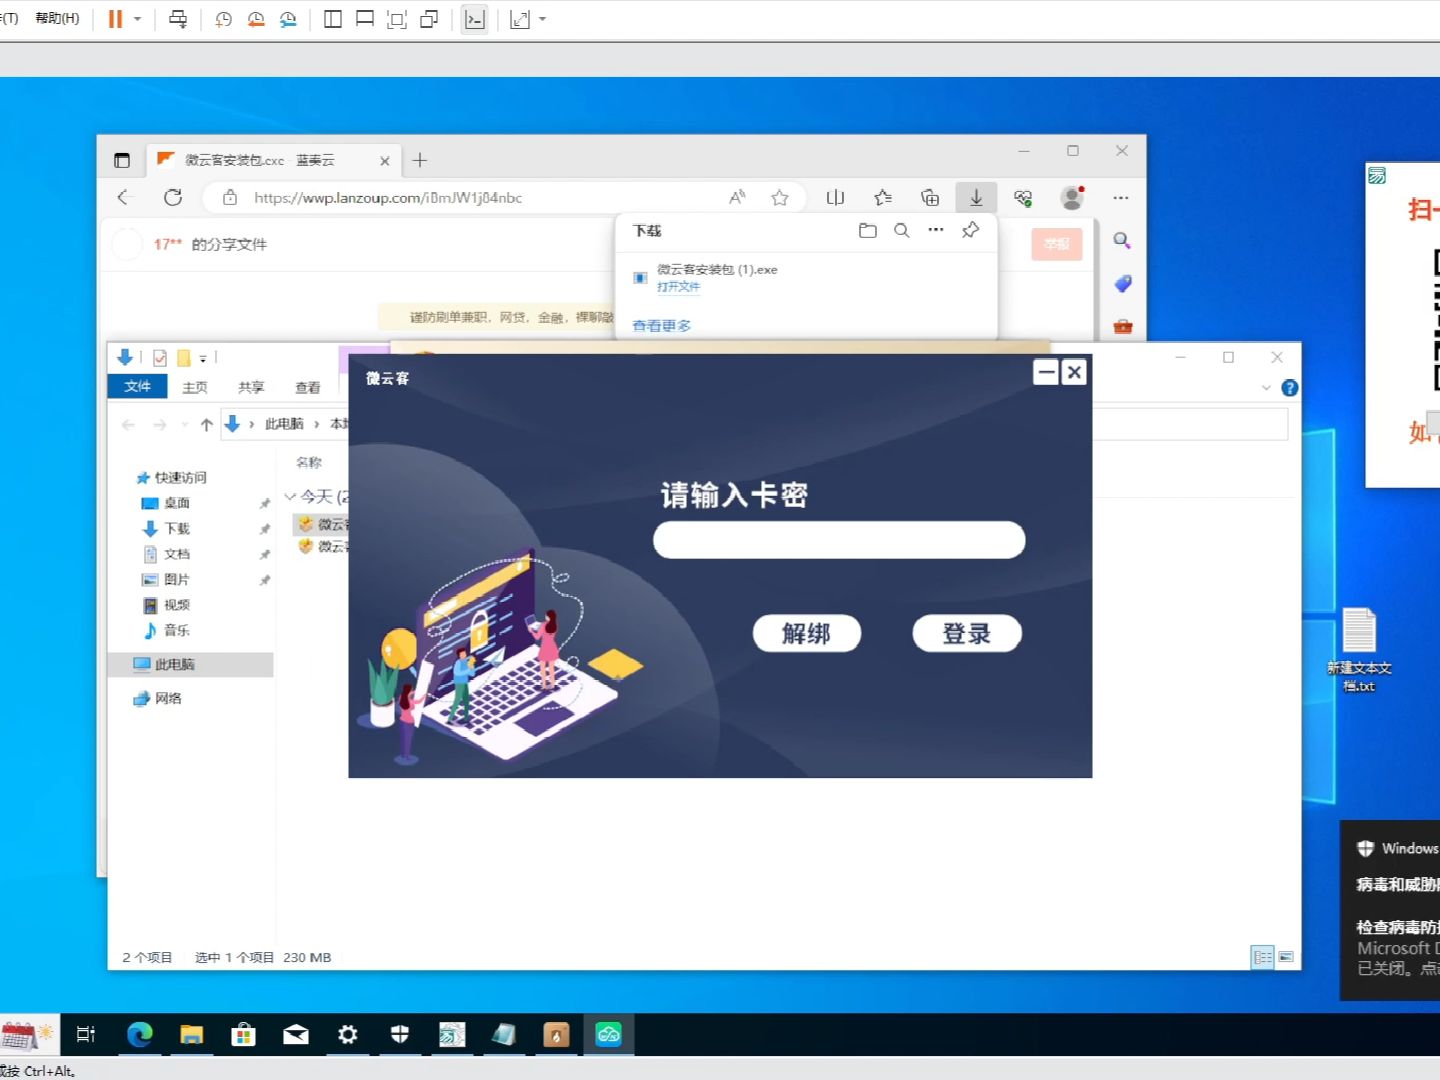Viewport: 1440px width, 1080px height.
Task: Open the 查看 ribbon tab in File Explorer
Action: click(x=308, y=387)
